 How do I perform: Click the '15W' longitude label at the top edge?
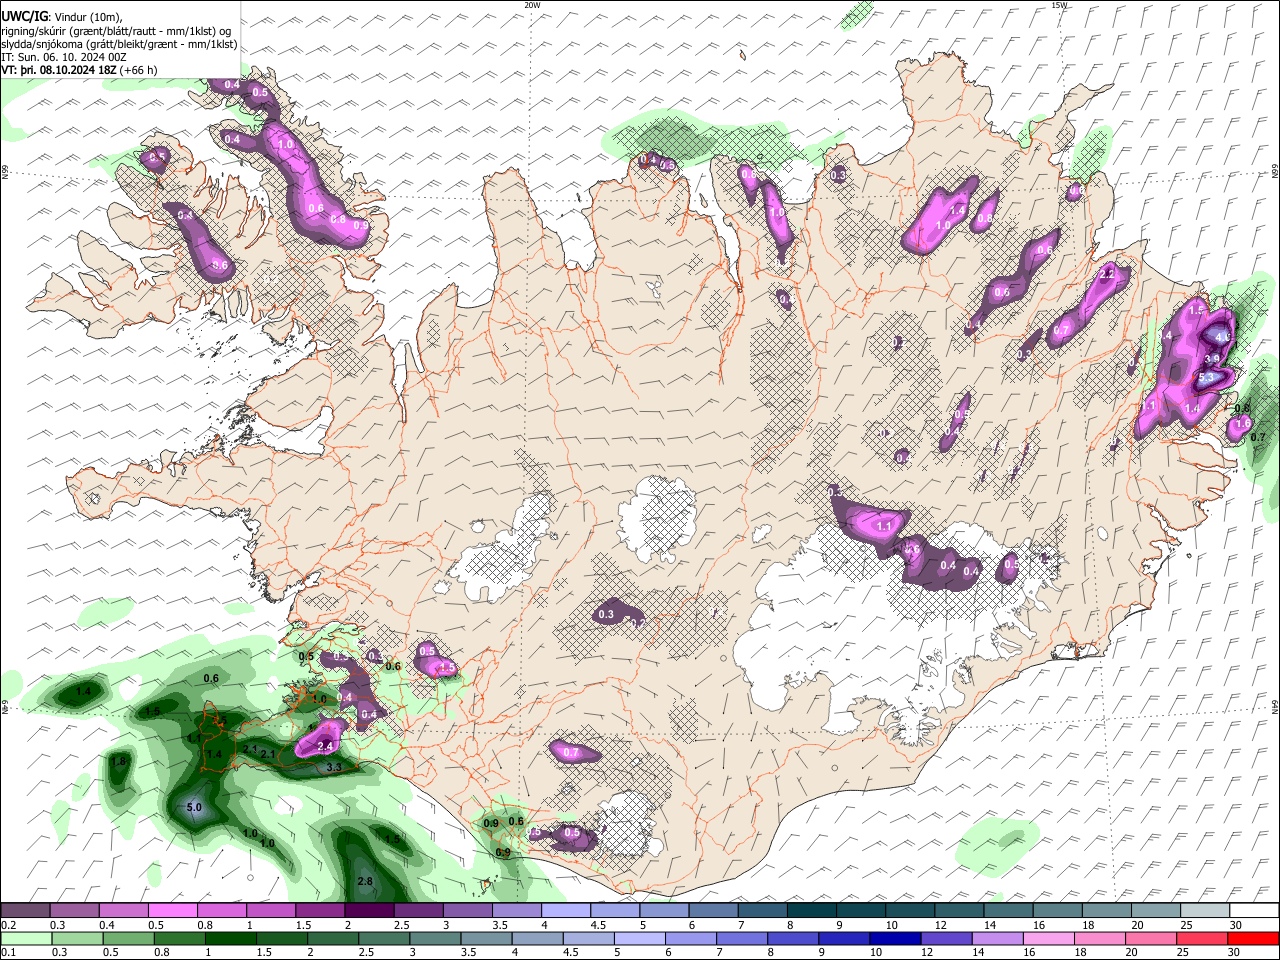pyautogui.click(x=1059, y=5)
